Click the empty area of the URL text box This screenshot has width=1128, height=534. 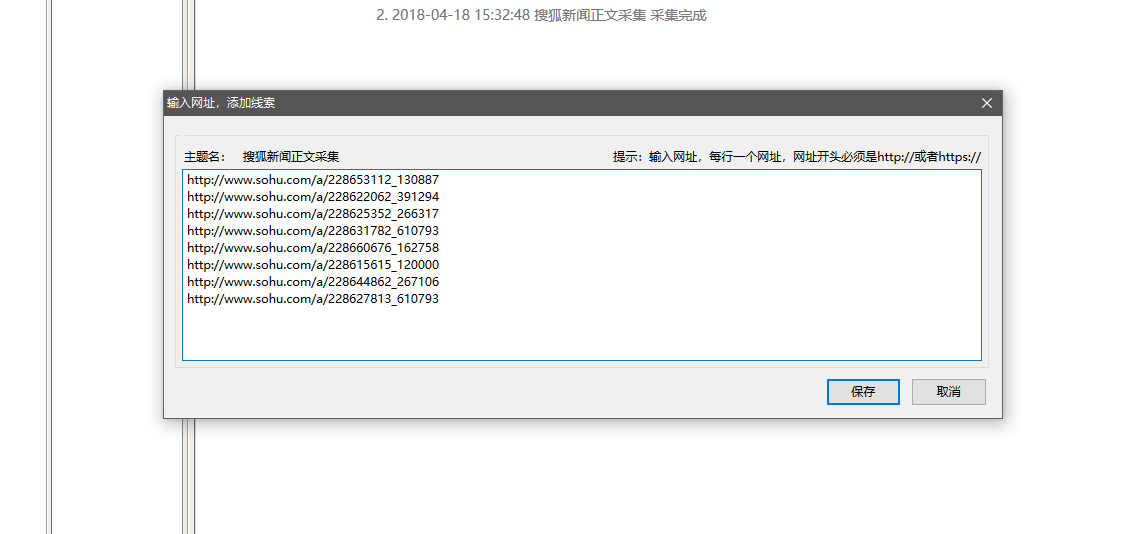pos(581,332)
